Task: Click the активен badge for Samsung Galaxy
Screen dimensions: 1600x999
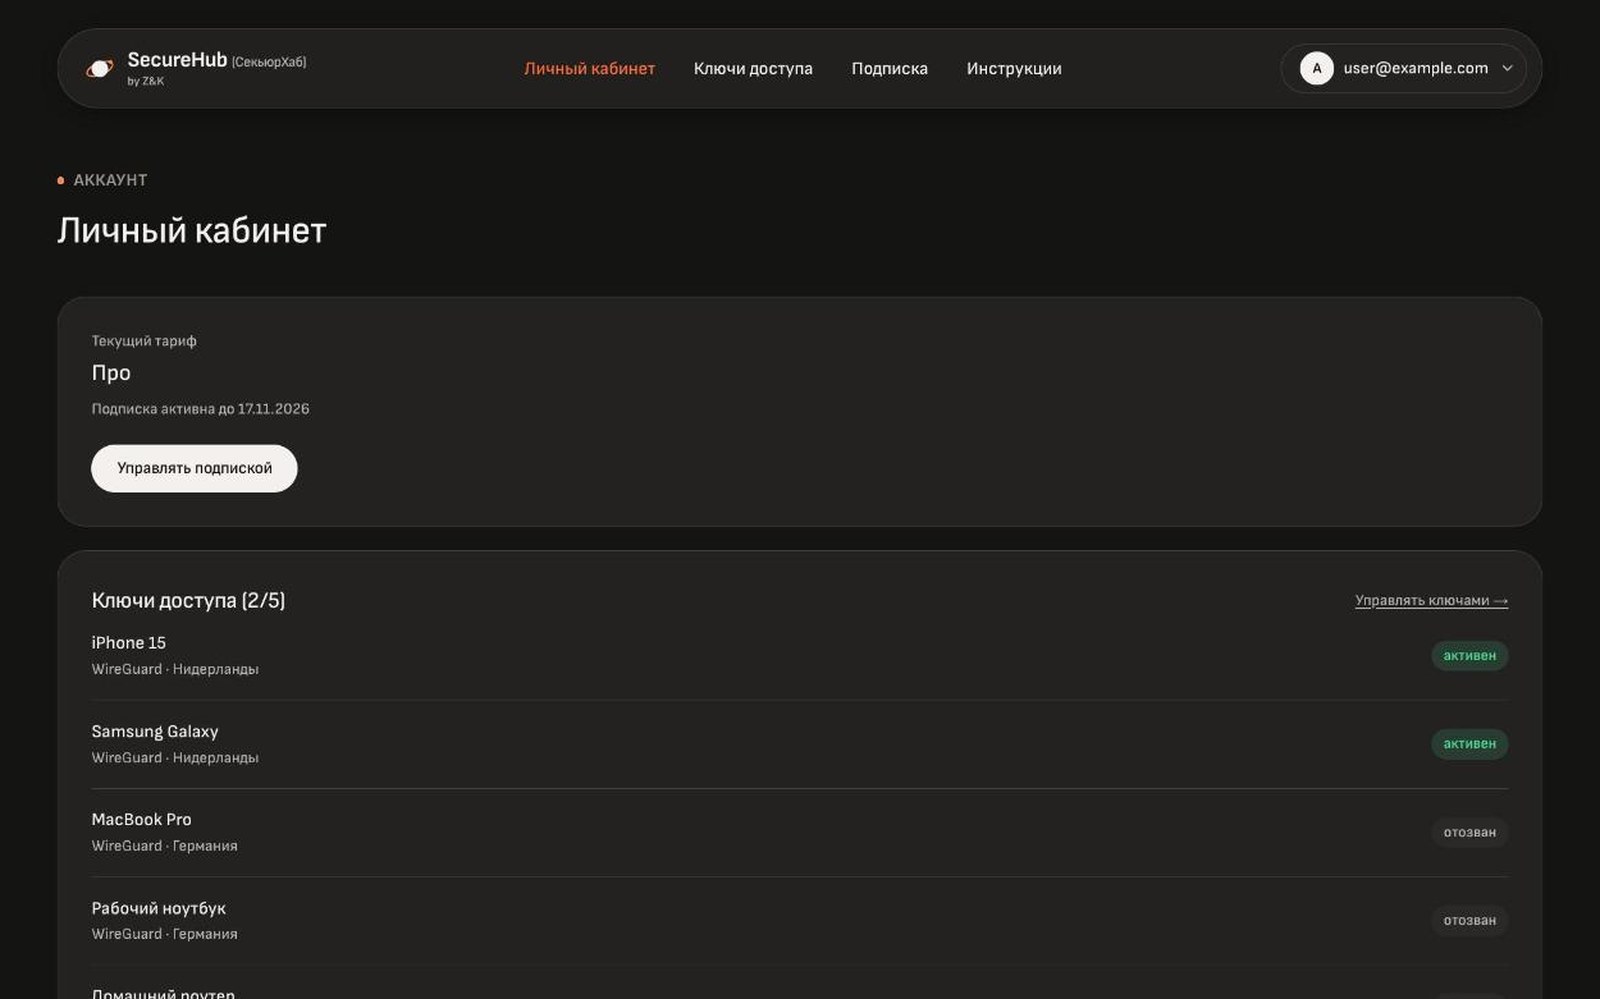Action: click(x=1469, y=744)
